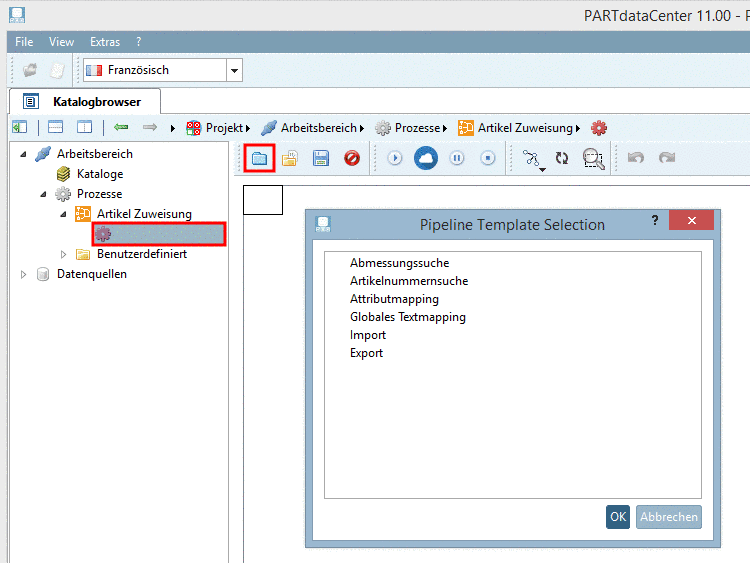
Task: Open the Französisch language dropdown
Action: pos(234,70)
